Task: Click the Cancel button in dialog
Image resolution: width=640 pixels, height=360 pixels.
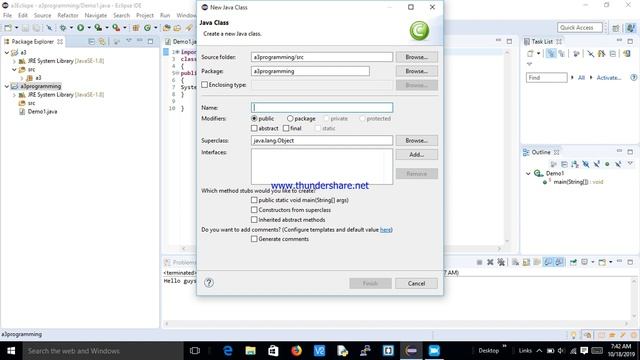Action: coord(416,283)
